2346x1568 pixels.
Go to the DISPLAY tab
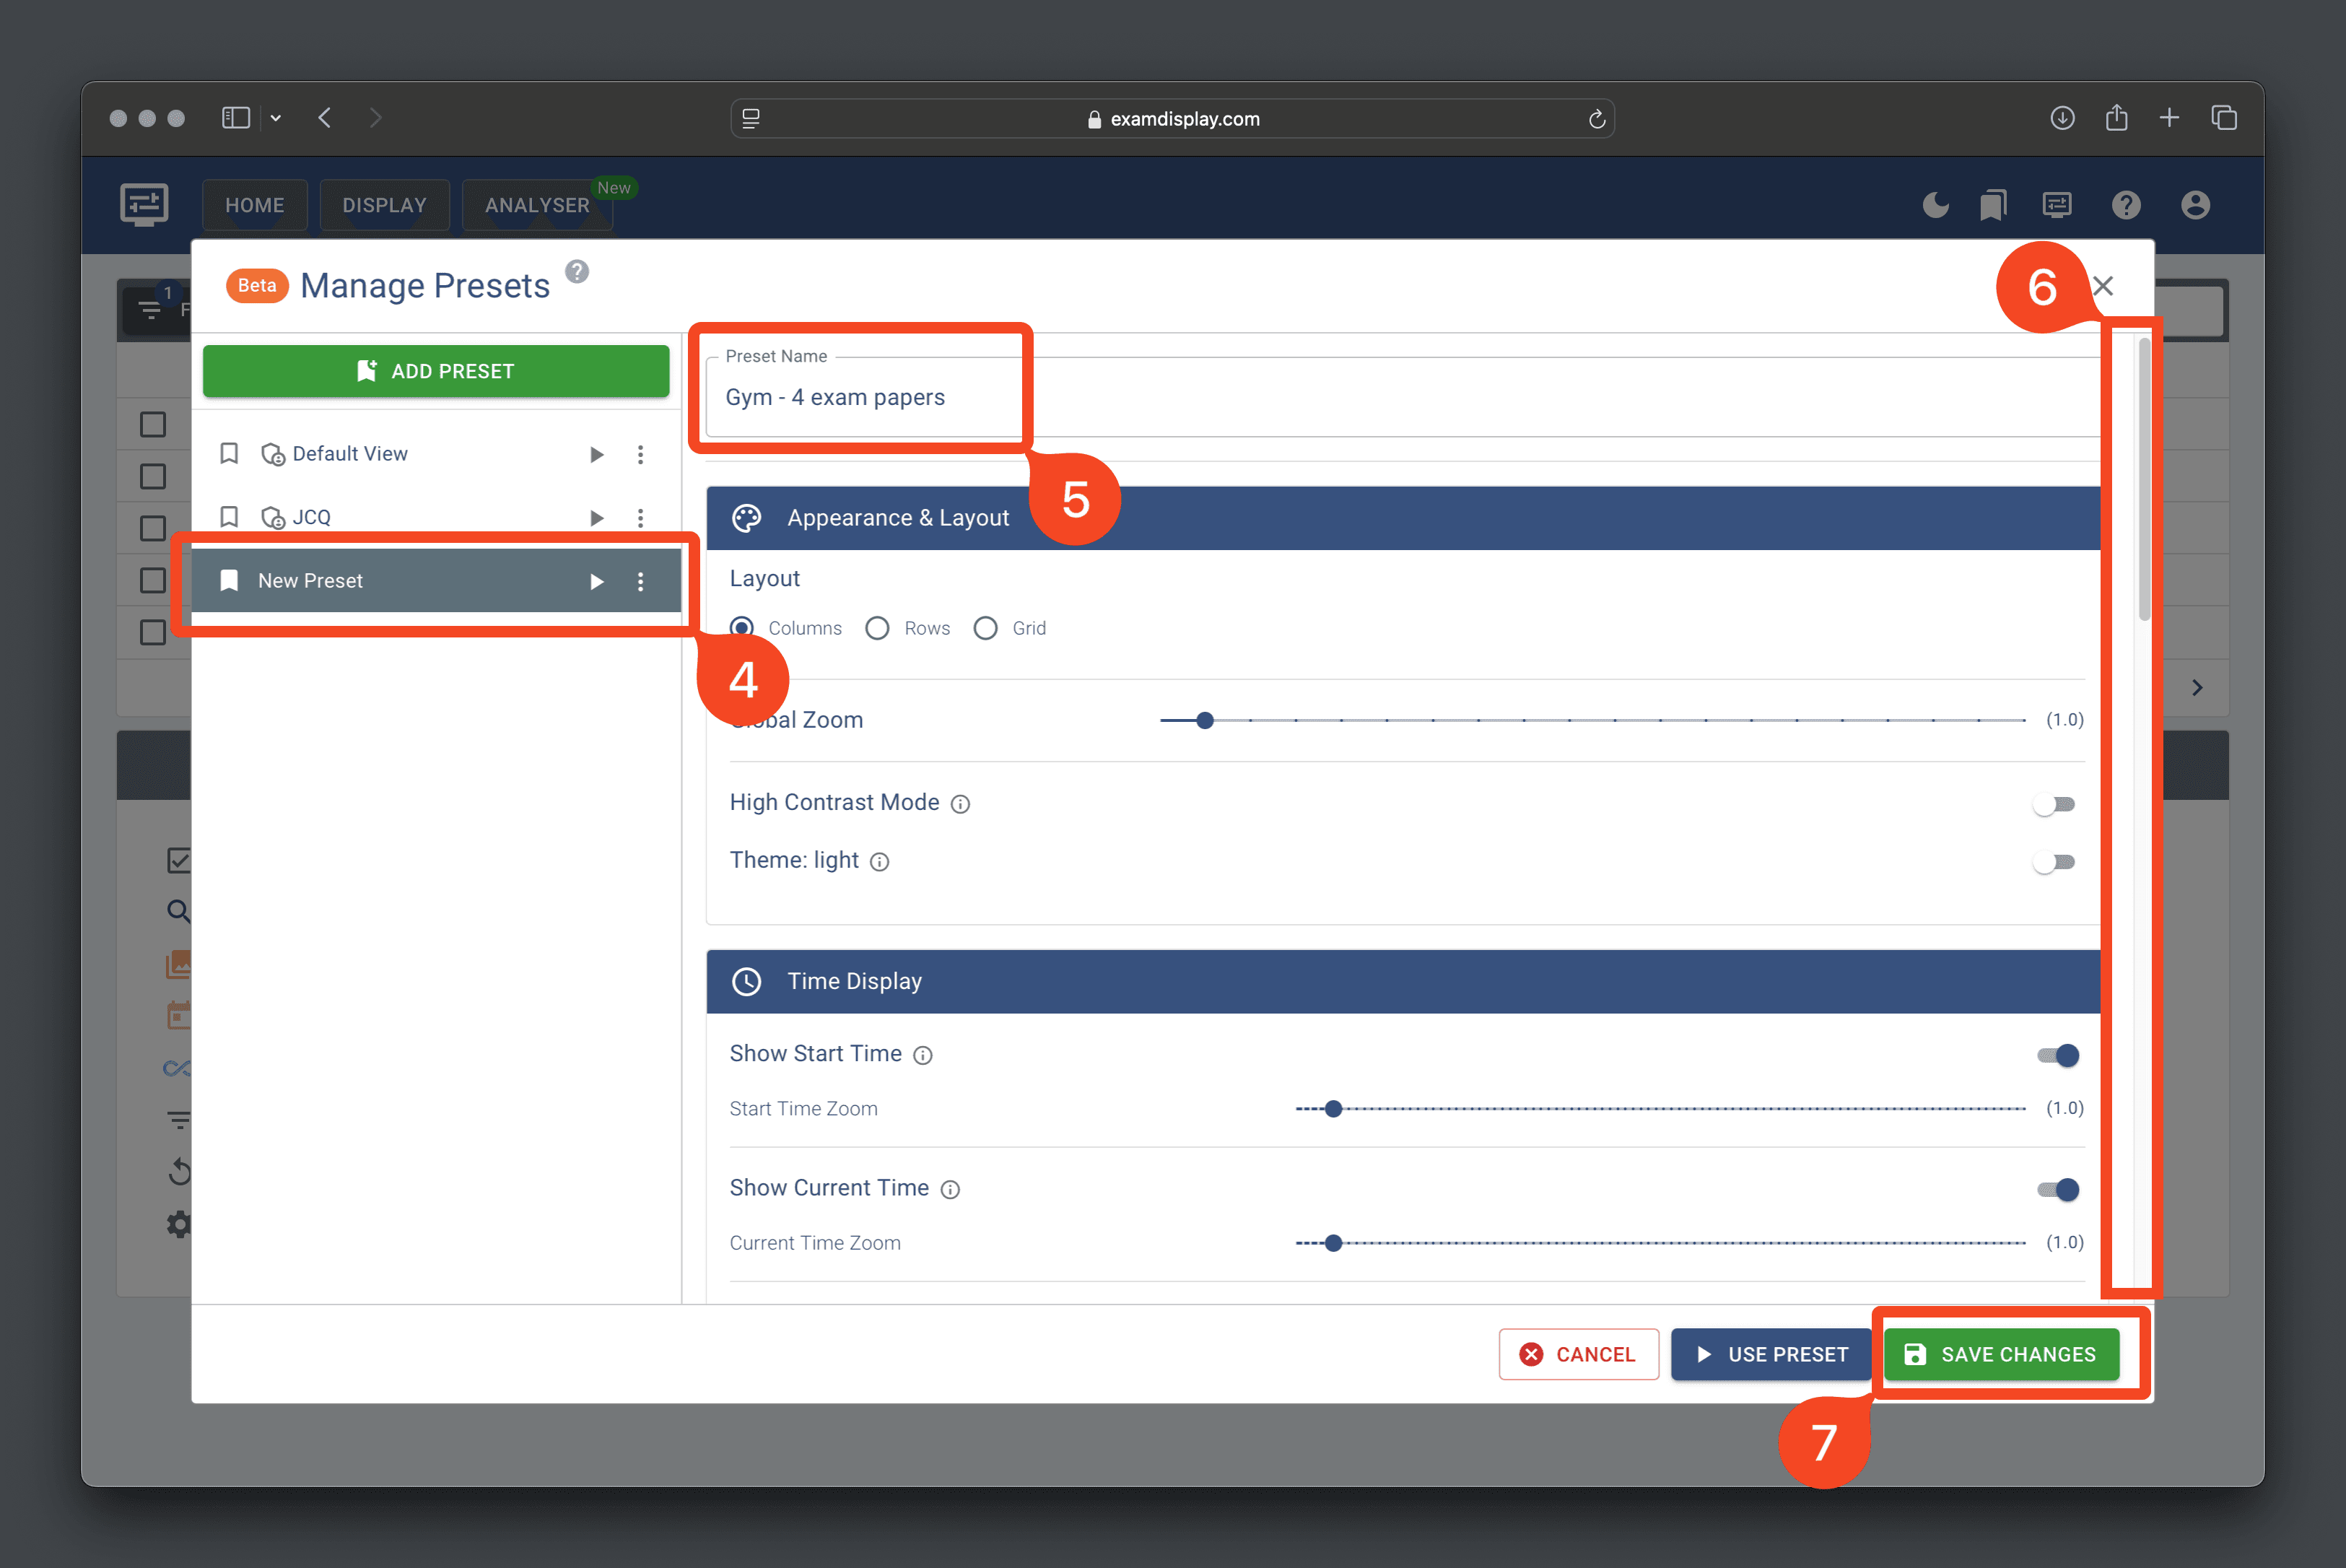384,205
